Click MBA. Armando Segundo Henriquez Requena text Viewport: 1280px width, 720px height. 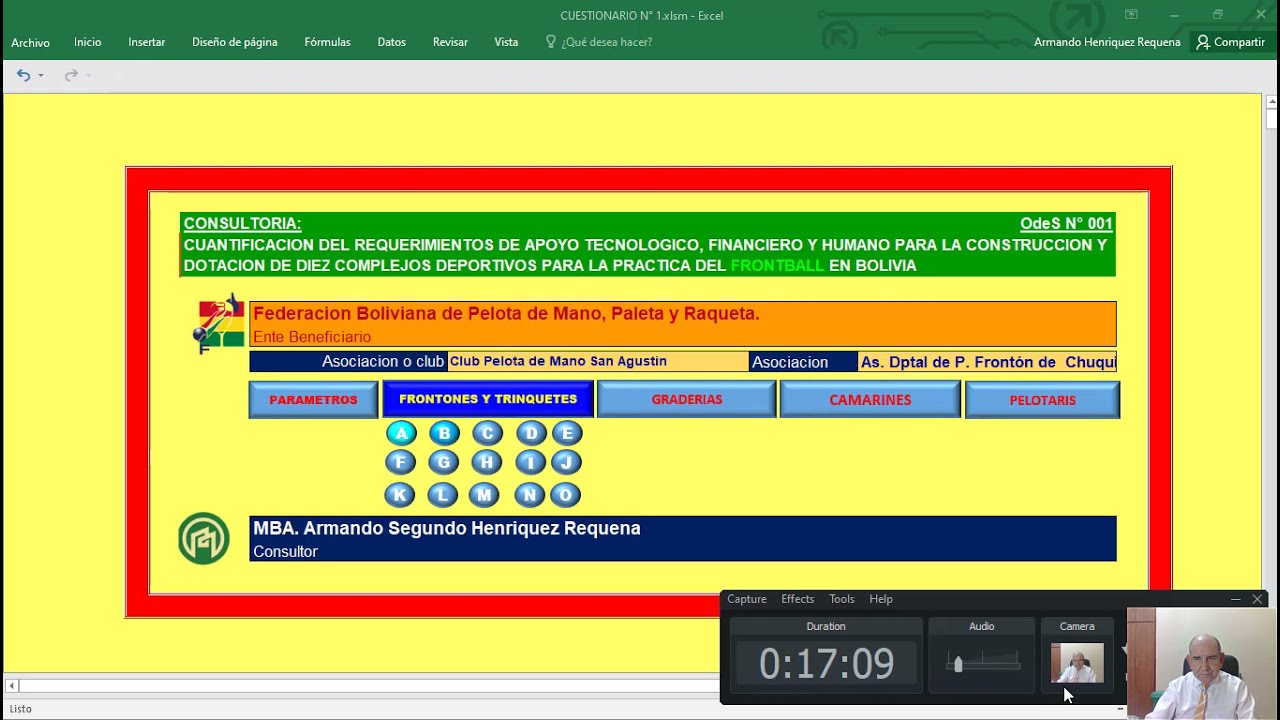(447, 528)
